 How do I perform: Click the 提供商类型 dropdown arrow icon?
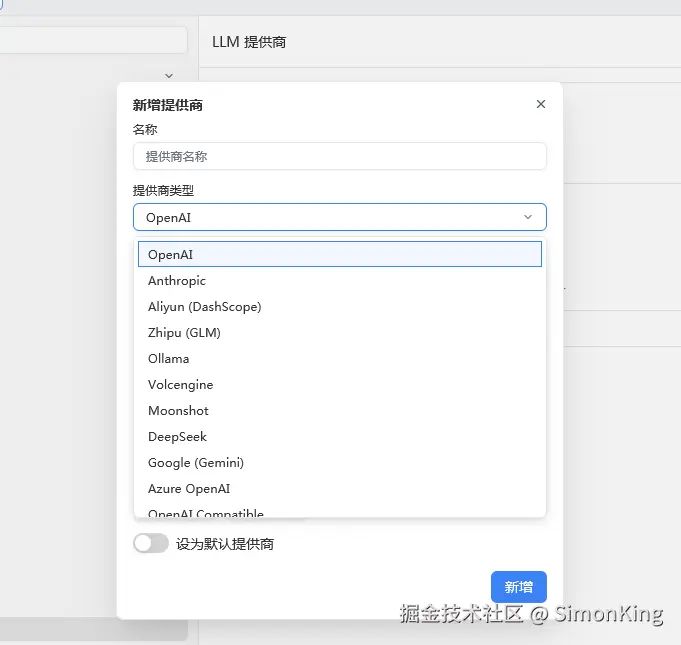(528, 217)
